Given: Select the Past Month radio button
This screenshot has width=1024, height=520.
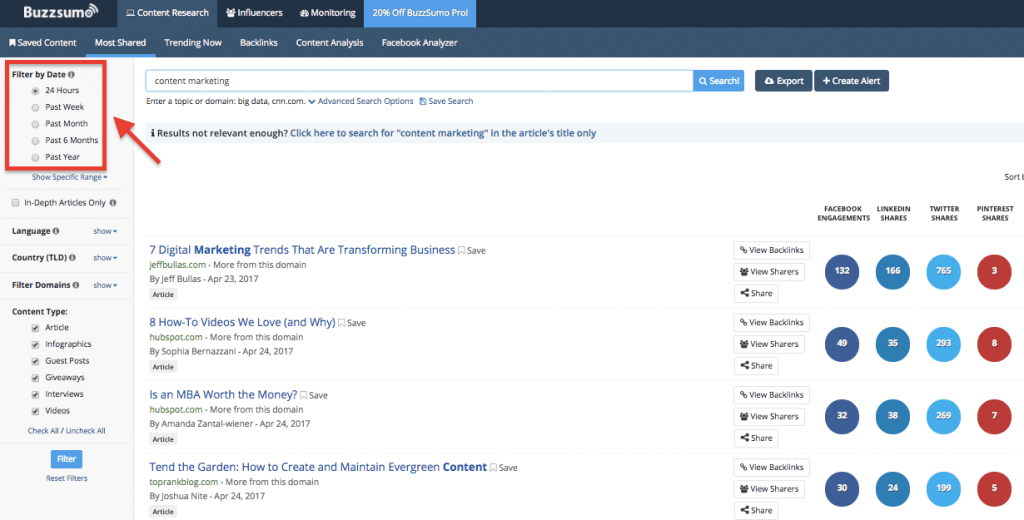Looking at the screenshot, I should coord(35,124).
